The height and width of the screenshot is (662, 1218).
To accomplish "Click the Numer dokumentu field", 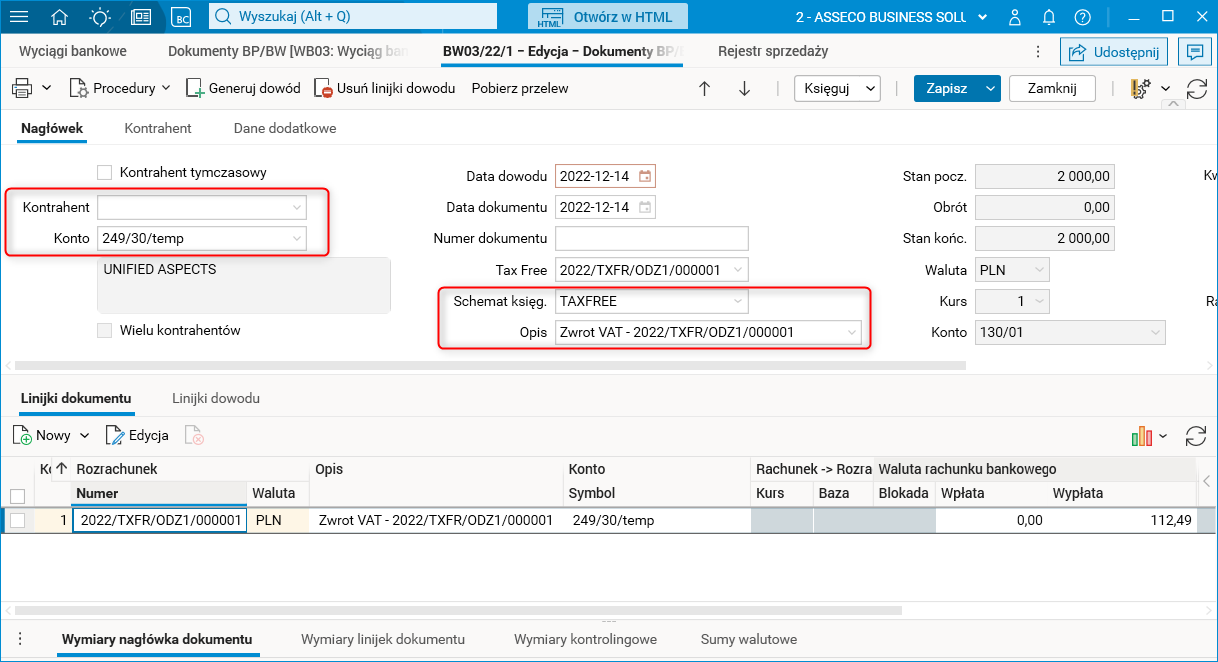I will pos(652,238).
